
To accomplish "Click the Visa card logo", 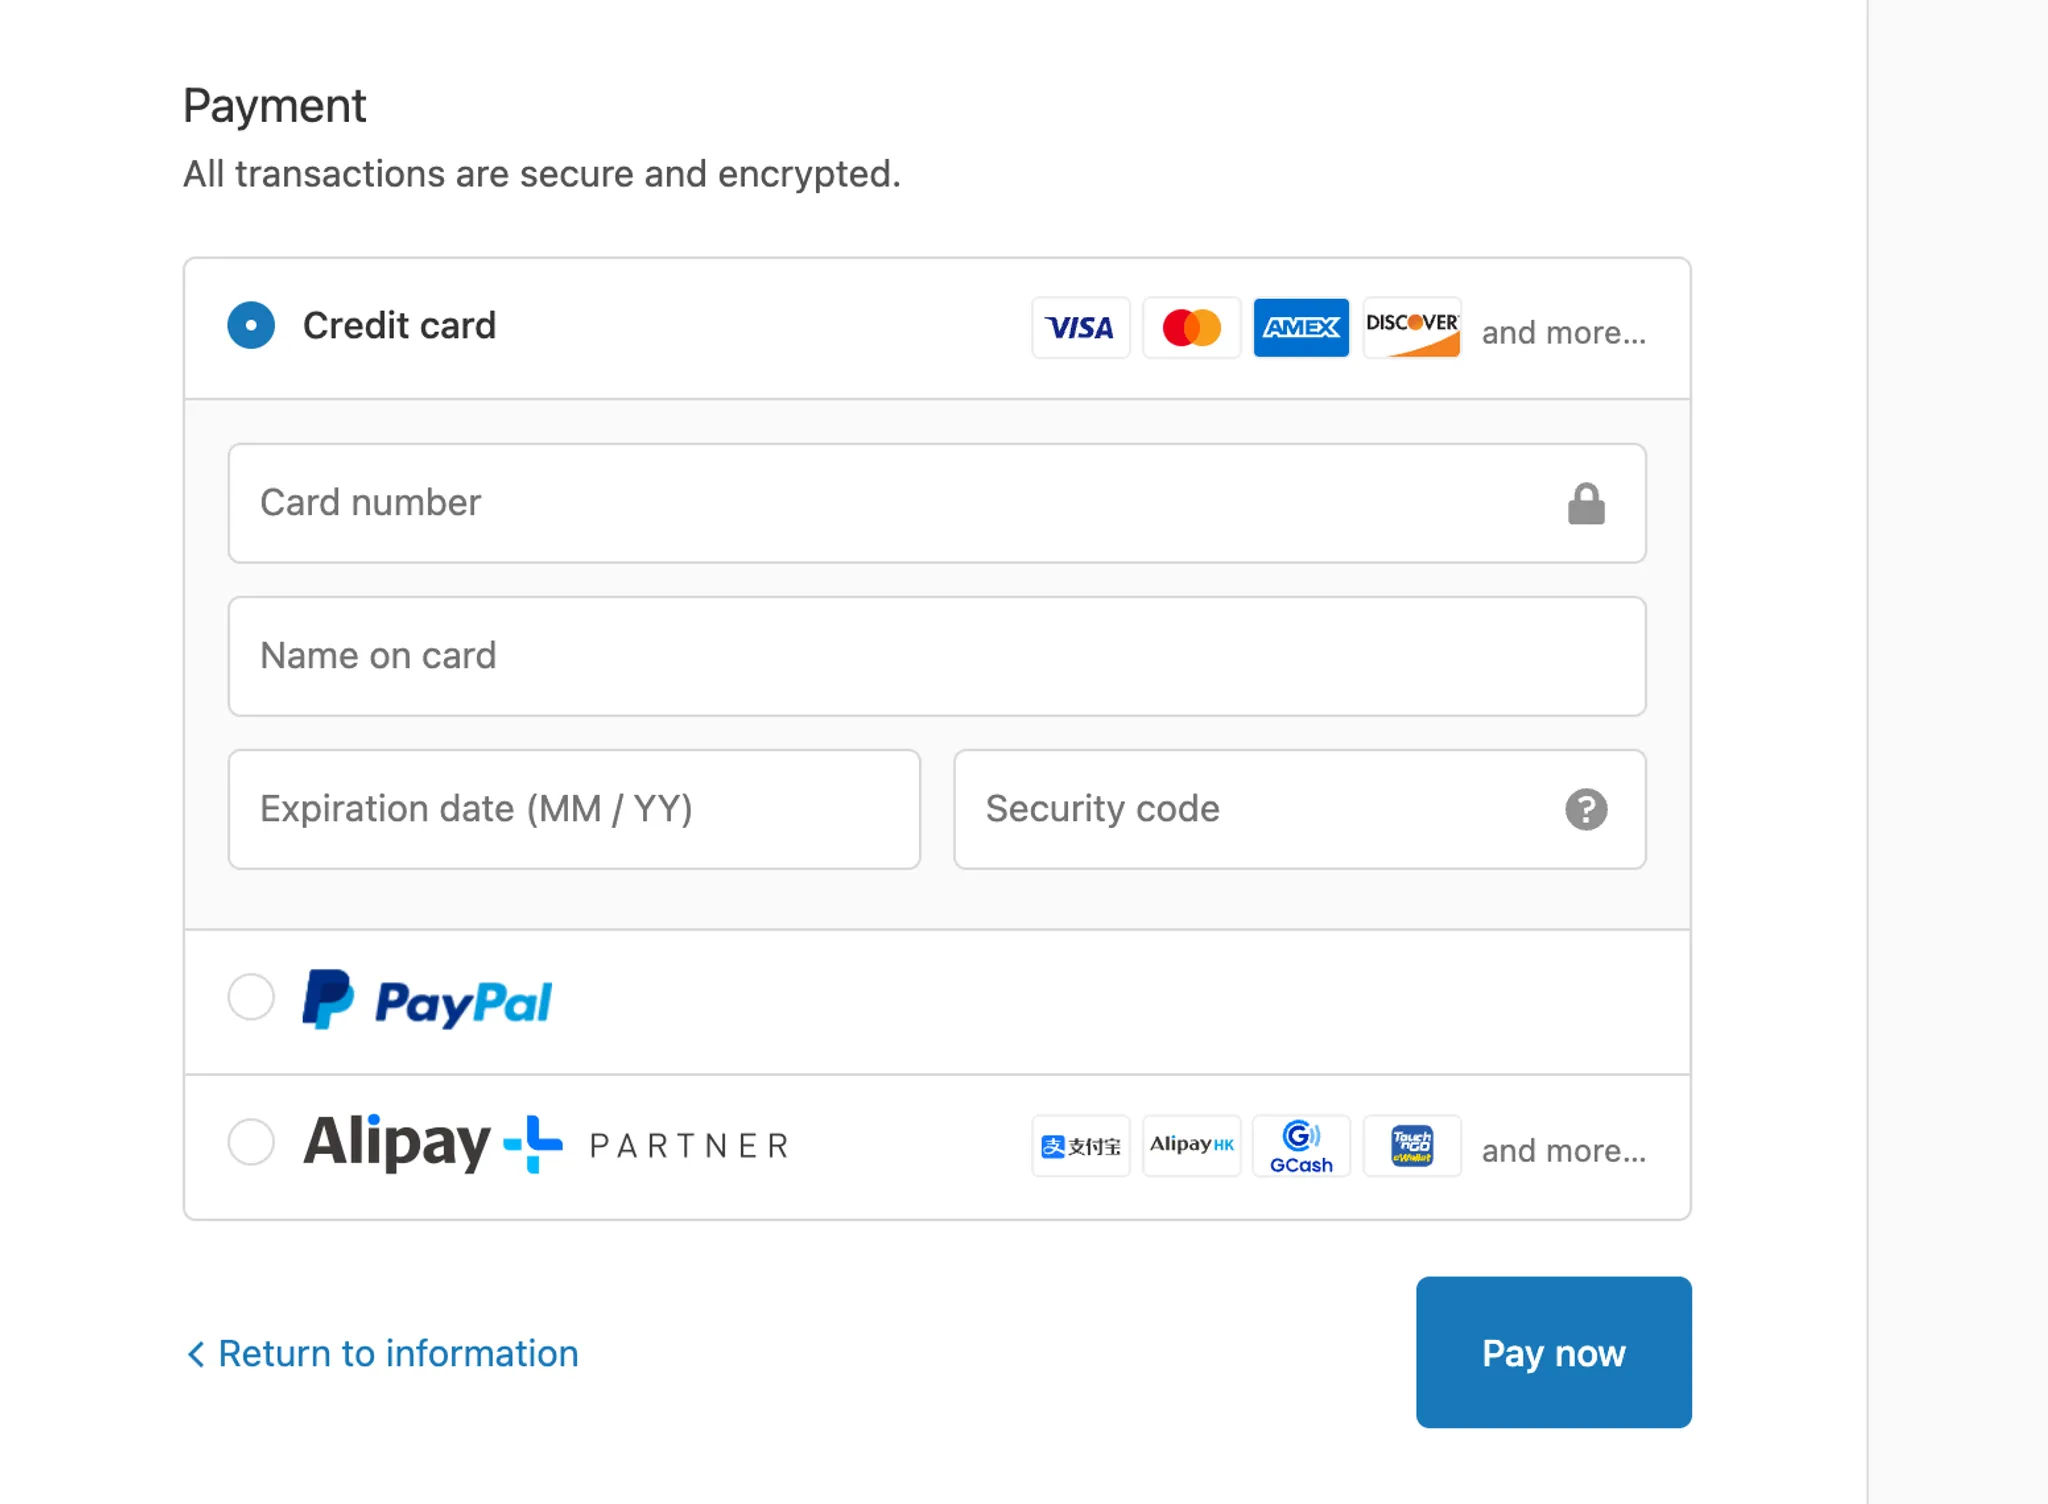I will click(1080, 327).
